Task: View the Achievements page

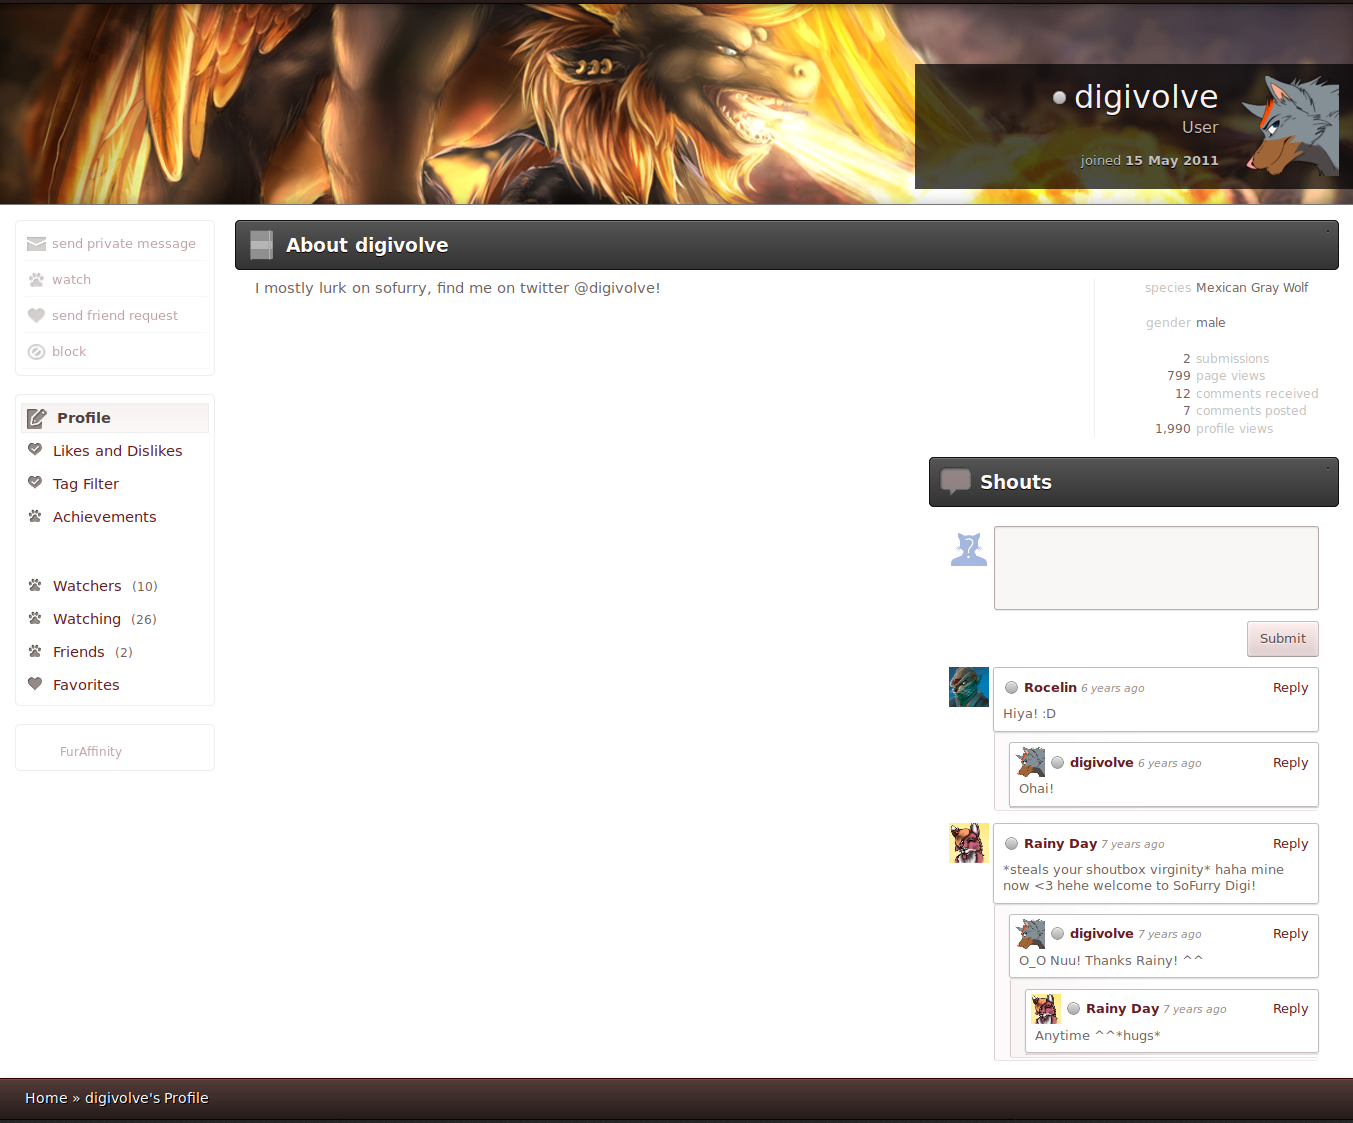Action: tap(104, 517)
